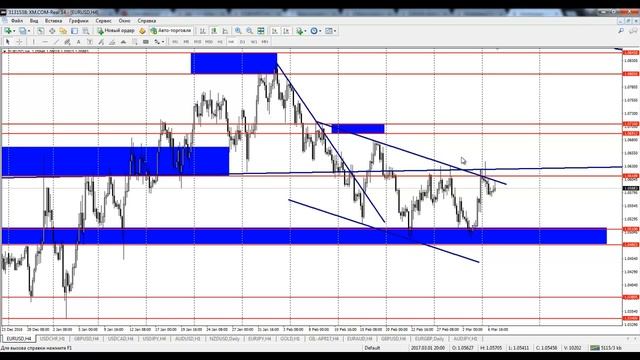
Task: Click the current price label on scale
Action: pos(631,189)
